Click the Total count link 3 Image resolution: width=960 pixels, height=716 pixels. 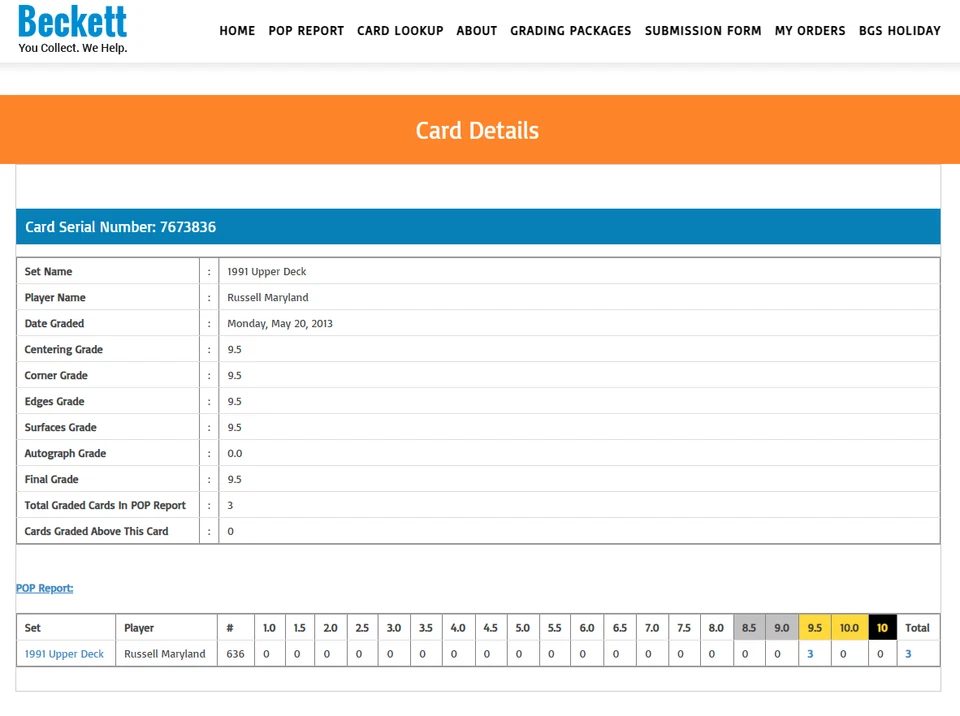908,654
